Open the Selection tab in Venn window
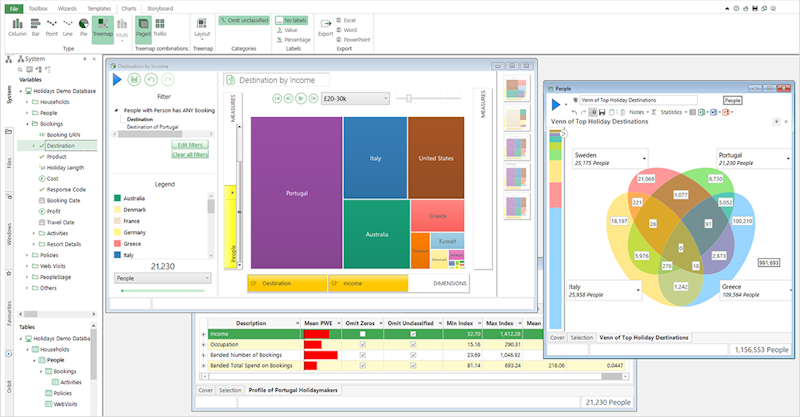The height and width of the screenshot is (417, 800). 582,337
